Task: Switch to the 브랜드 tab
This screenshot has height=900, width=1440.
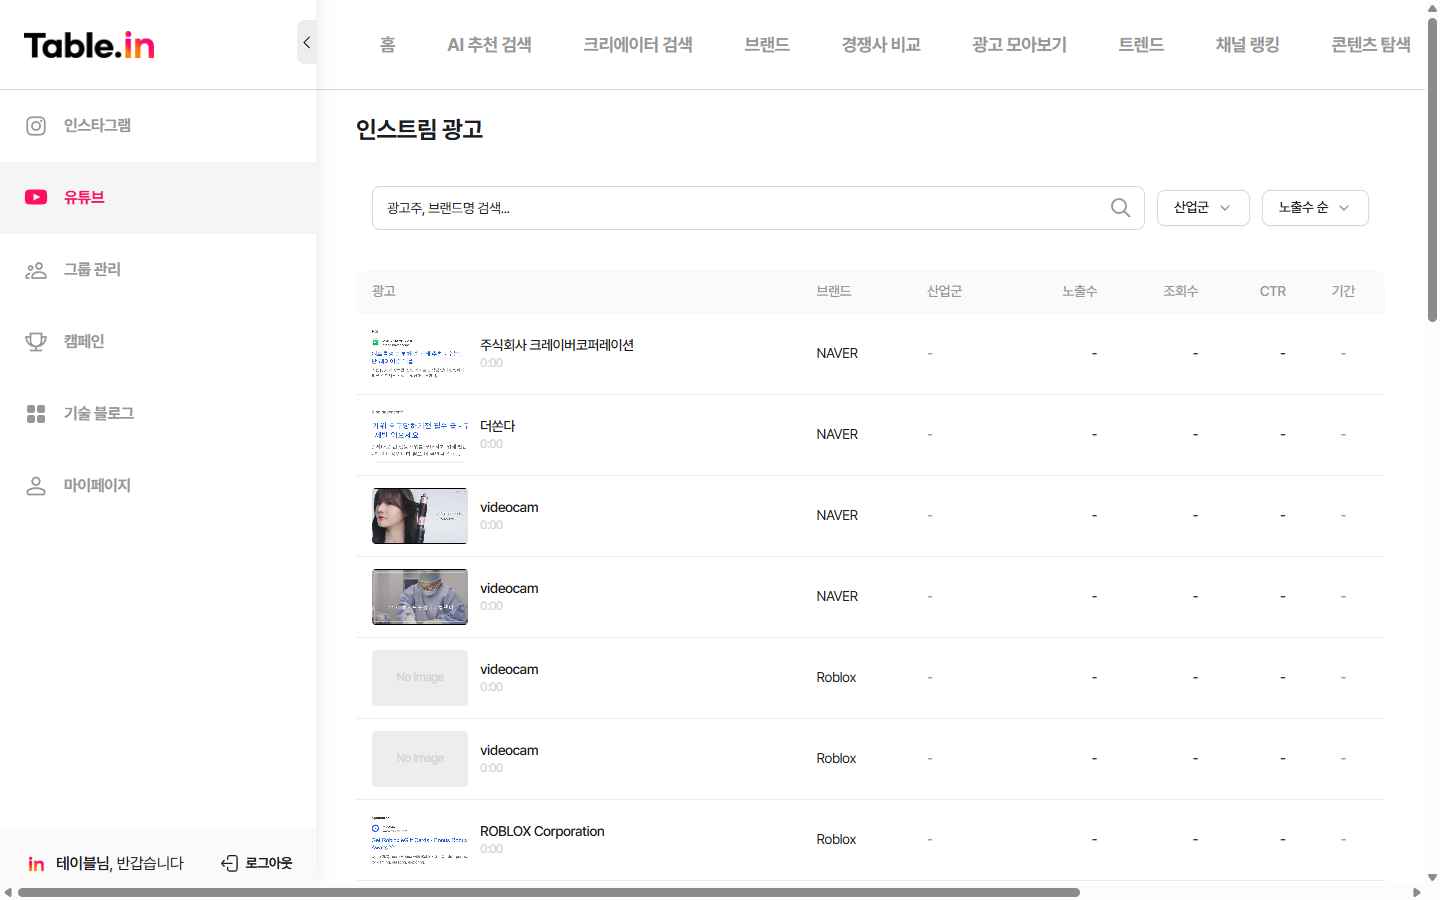Action: point(766,44)
